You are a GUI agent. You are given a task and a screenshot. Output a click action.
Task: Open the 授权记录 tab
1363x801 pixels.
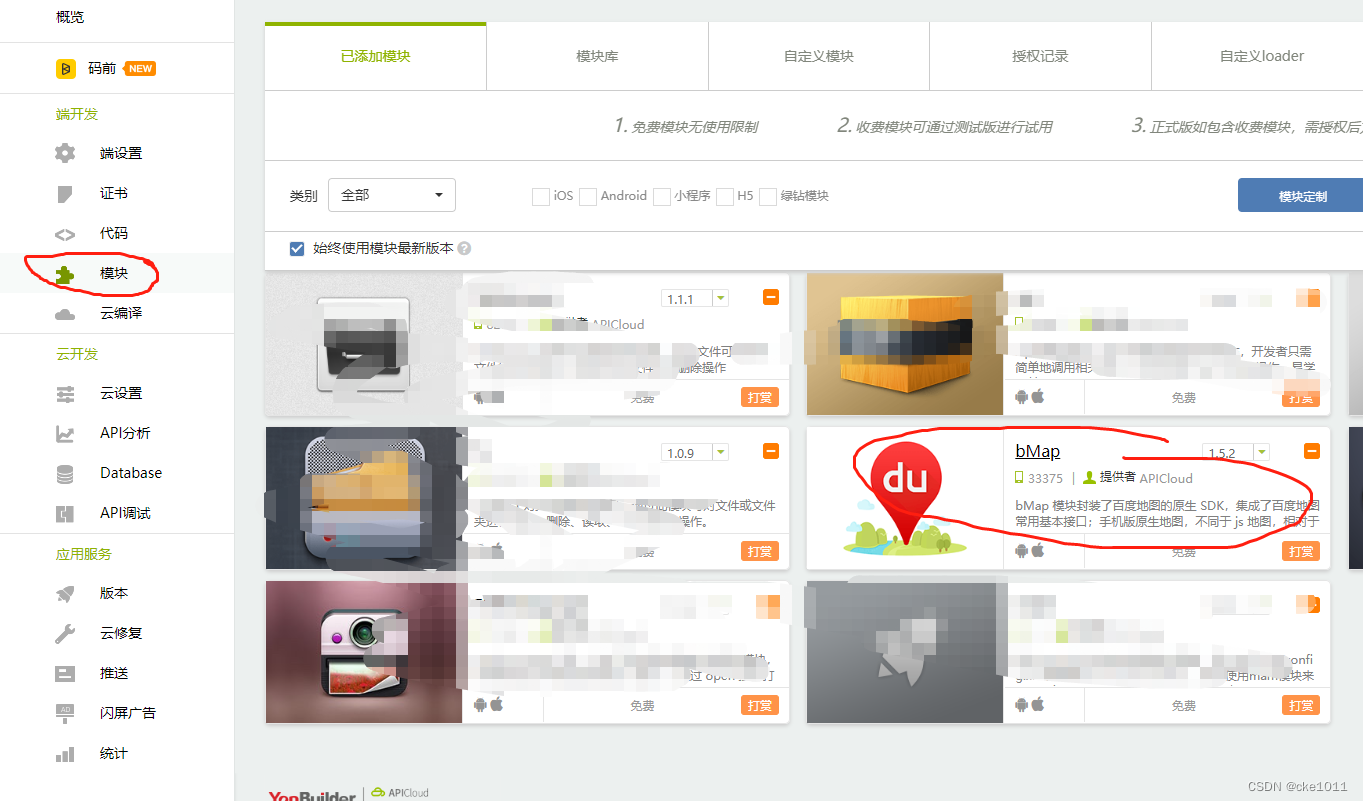[1041, 56]
